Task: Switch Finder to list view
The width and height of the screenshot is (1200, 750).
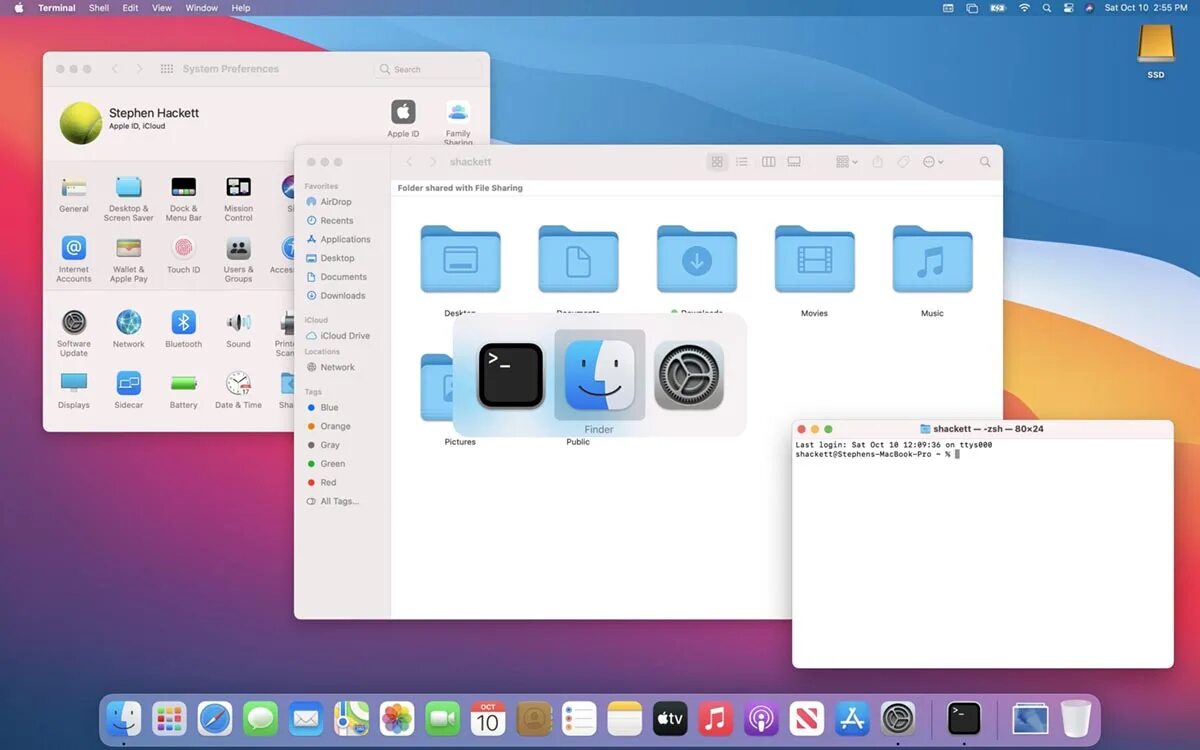Action: point(742,162)
